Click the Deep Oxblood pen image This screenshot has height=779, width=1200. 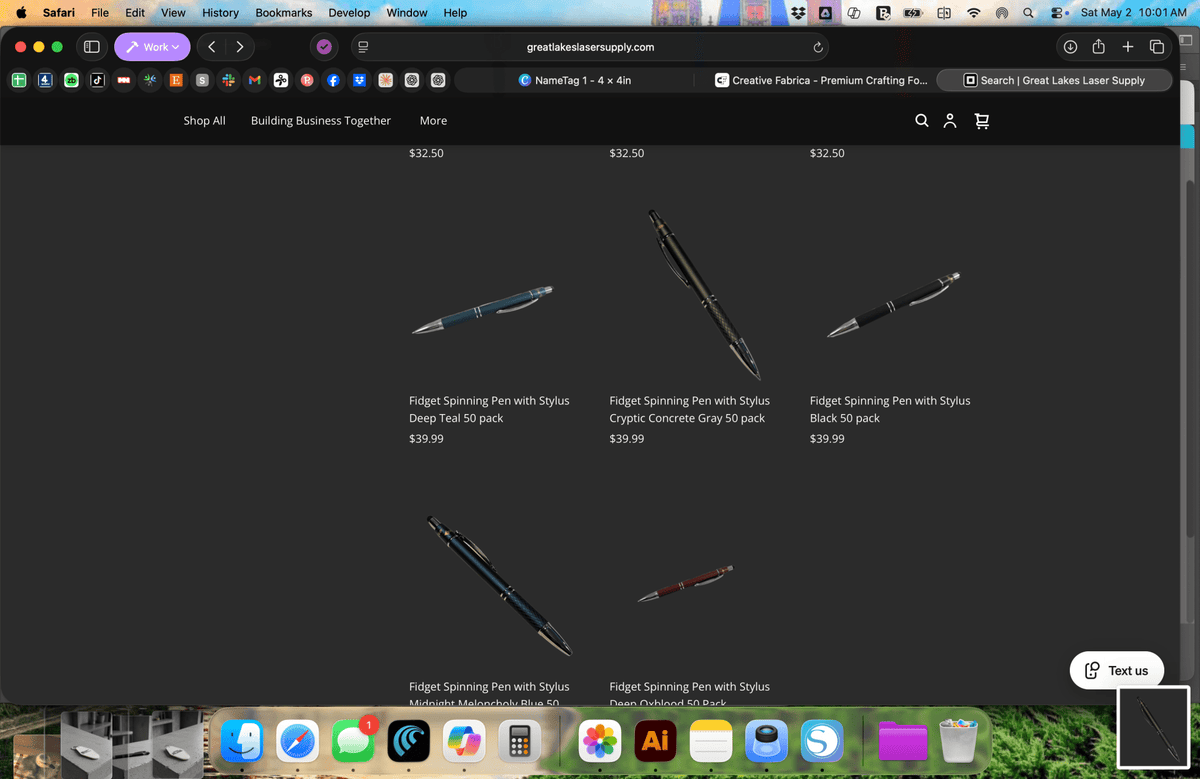click(685, 583)
